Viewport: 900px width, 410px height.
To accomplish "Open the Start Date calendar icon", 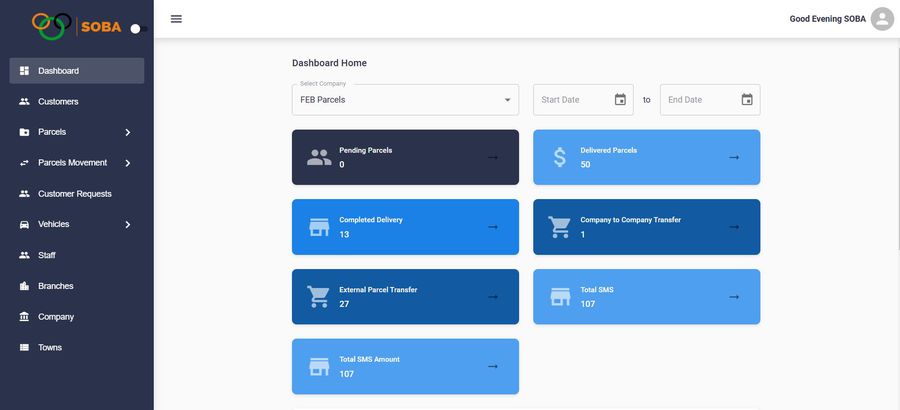I will (620, 99).
